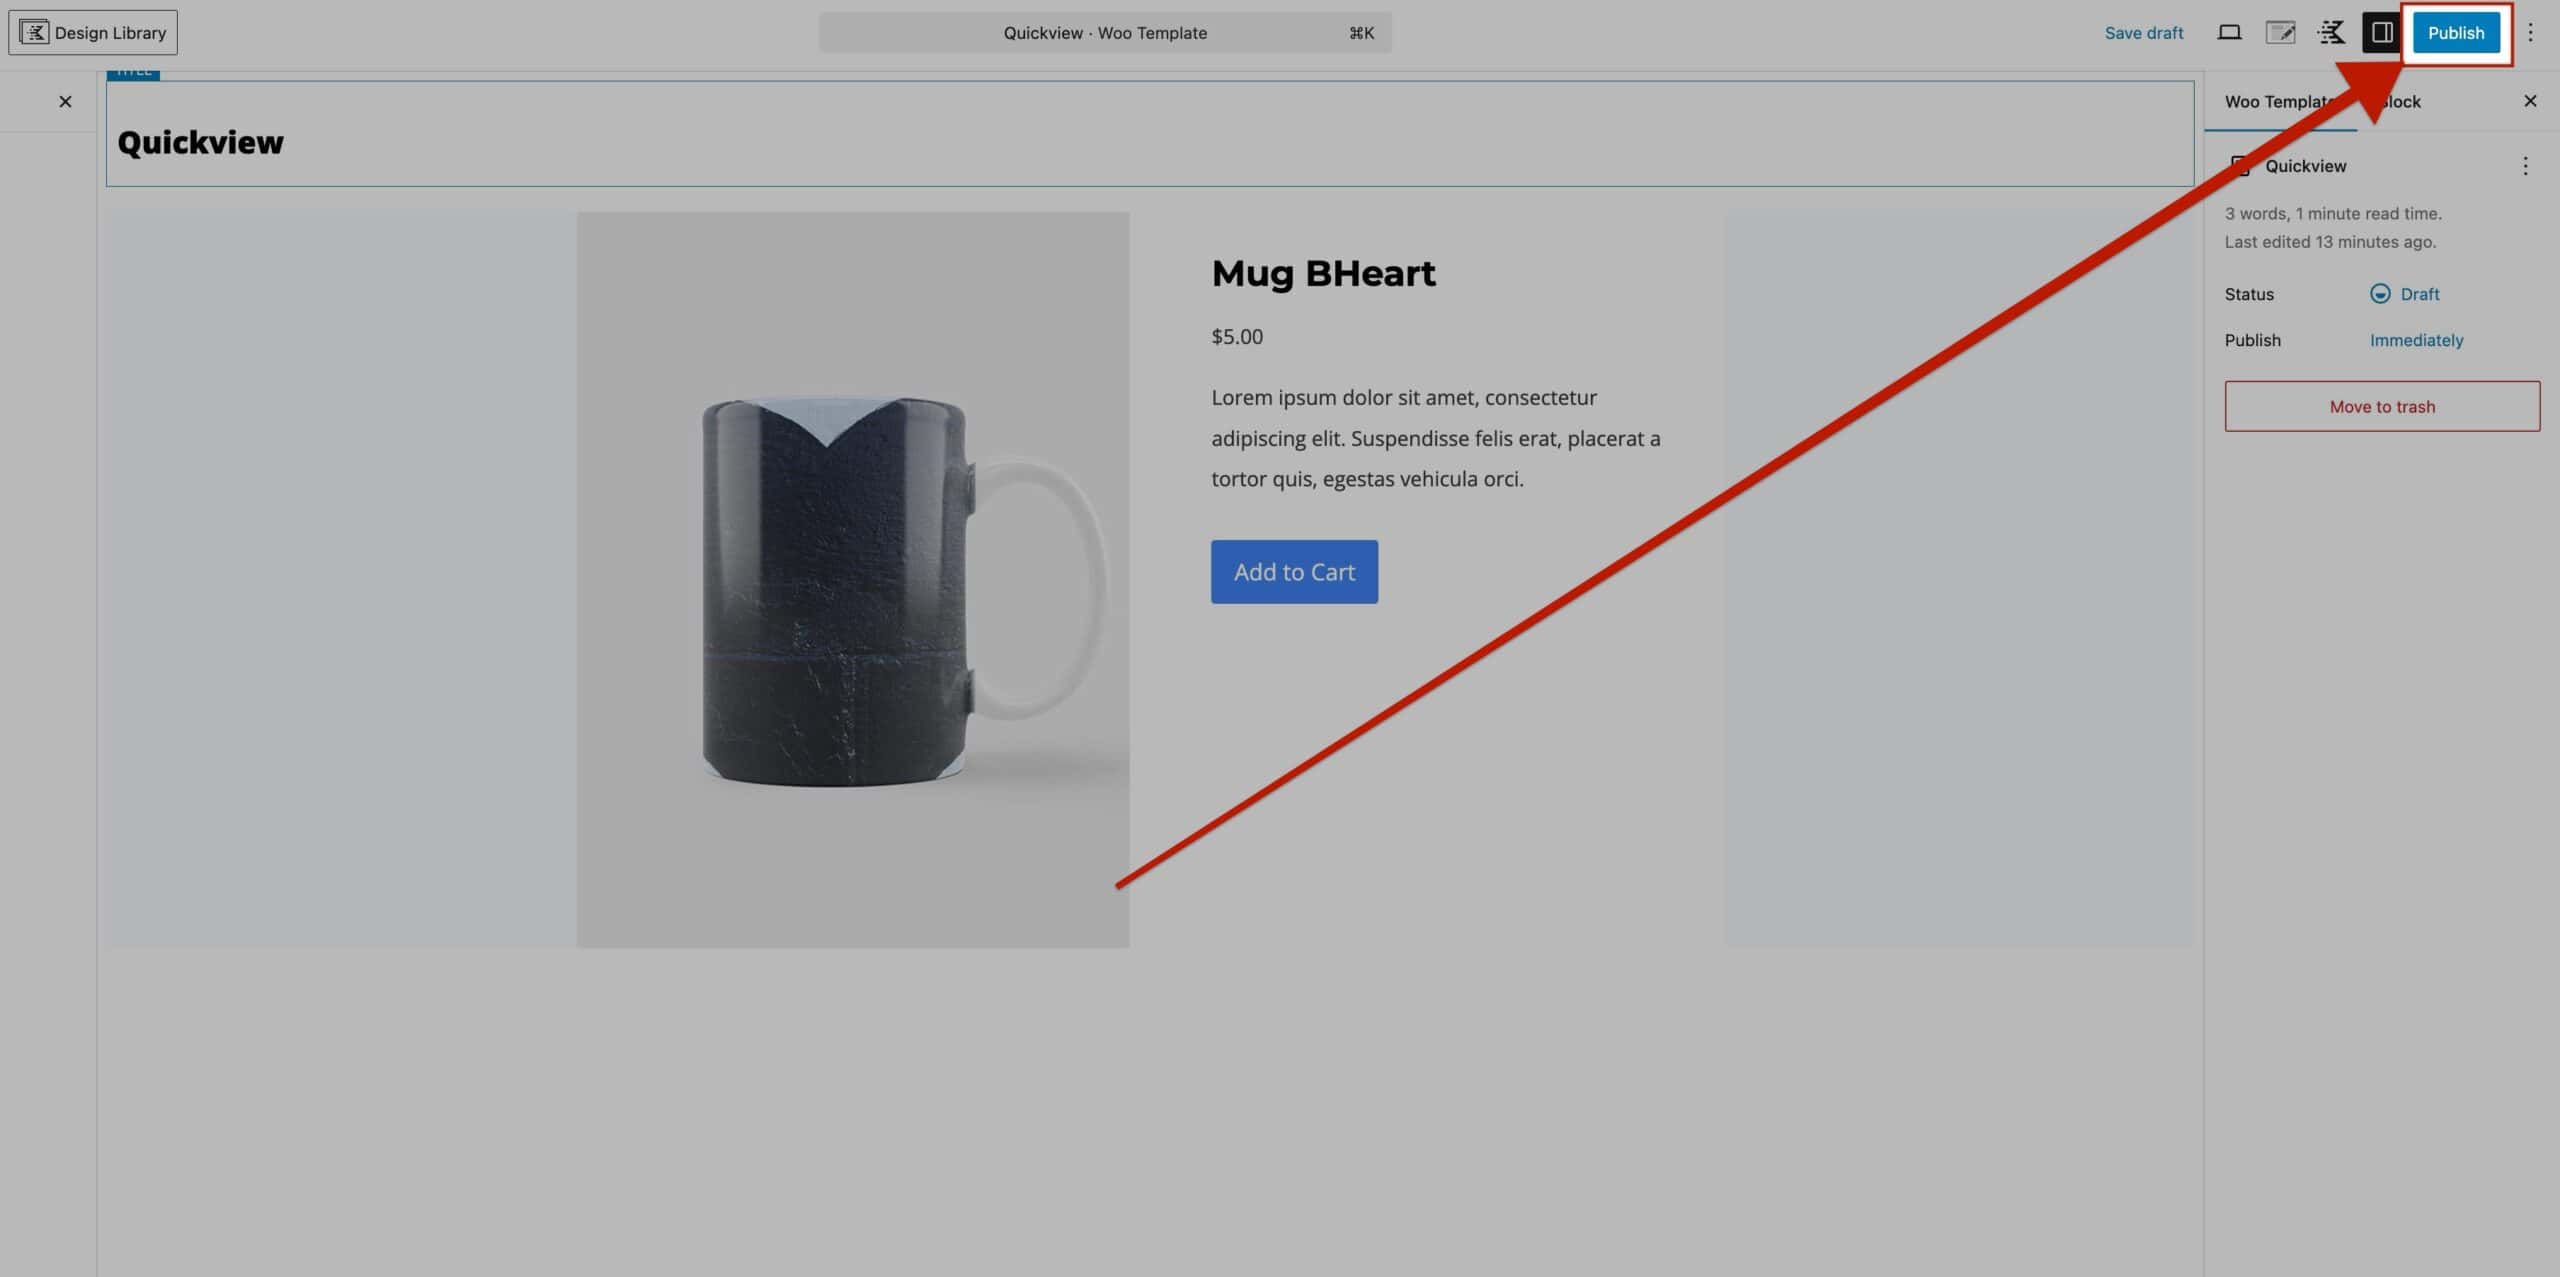Viewport: 2560px width, 1277px height.
Task: Close the left list panel
Action: [65, 101]
